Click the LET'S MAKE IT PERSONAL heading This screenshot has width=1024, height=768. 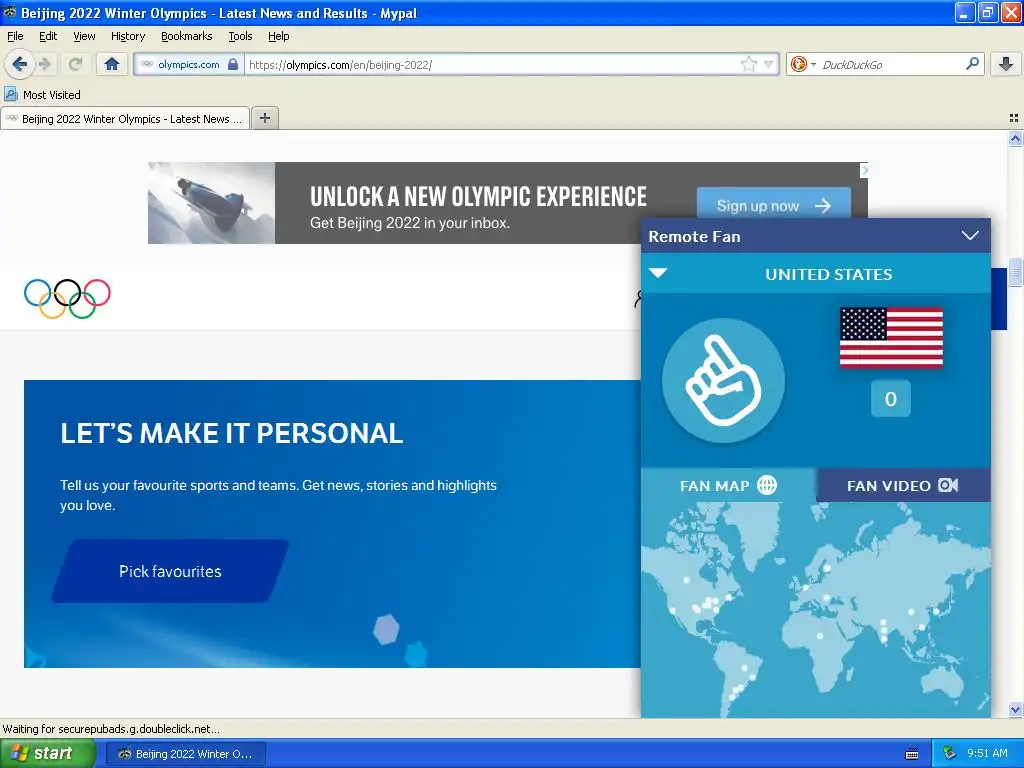231,434
